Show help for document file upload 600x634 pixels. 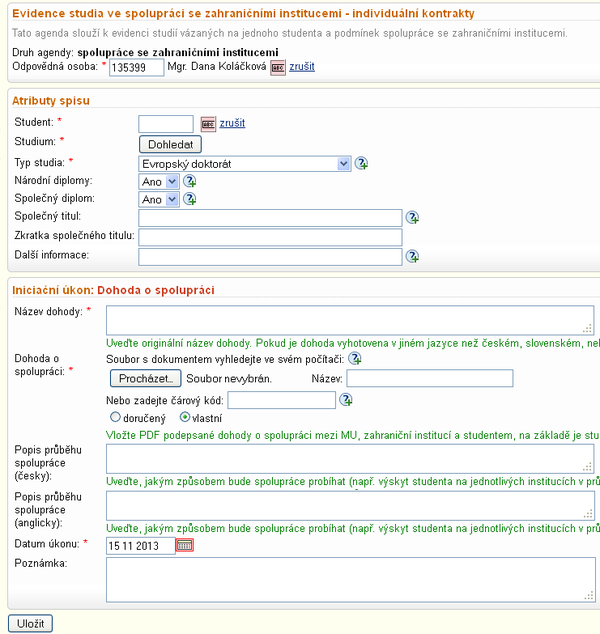coord(355,359)
